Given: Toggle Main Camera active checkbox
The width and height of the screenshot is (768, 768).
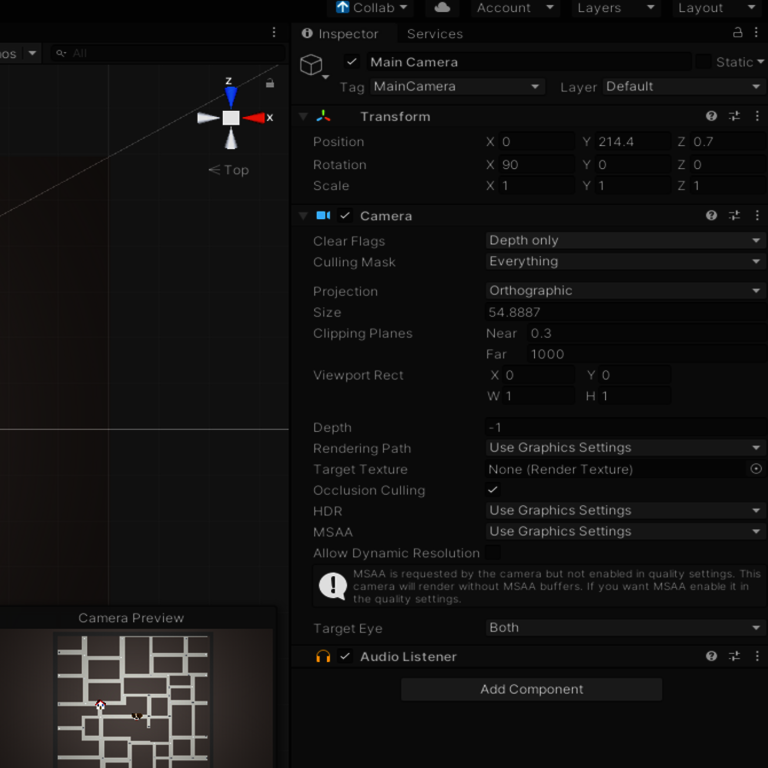Looking at the screenshot, I should point(351,62).
